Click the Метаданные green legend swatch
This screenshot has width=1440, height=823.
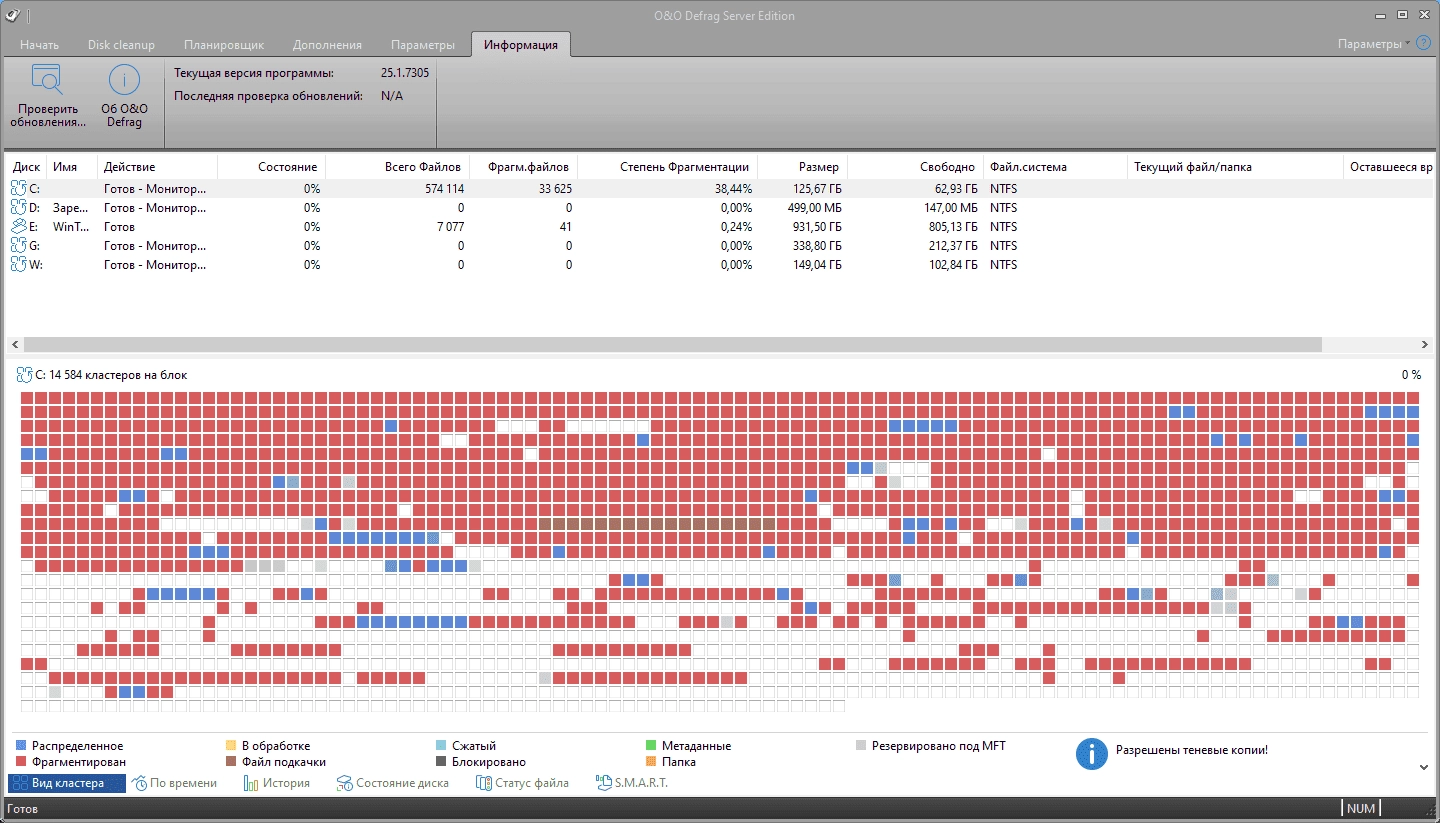pos(651,746)
